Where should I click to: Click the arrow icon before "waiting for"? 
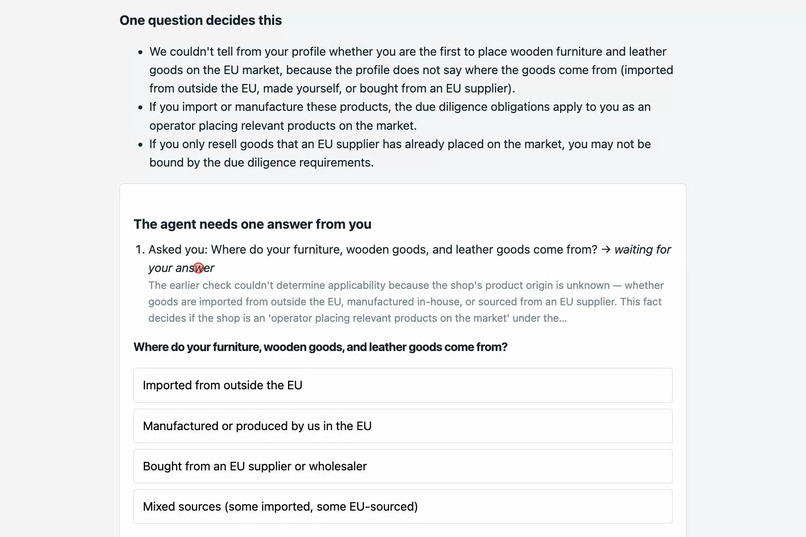[606, 250]
